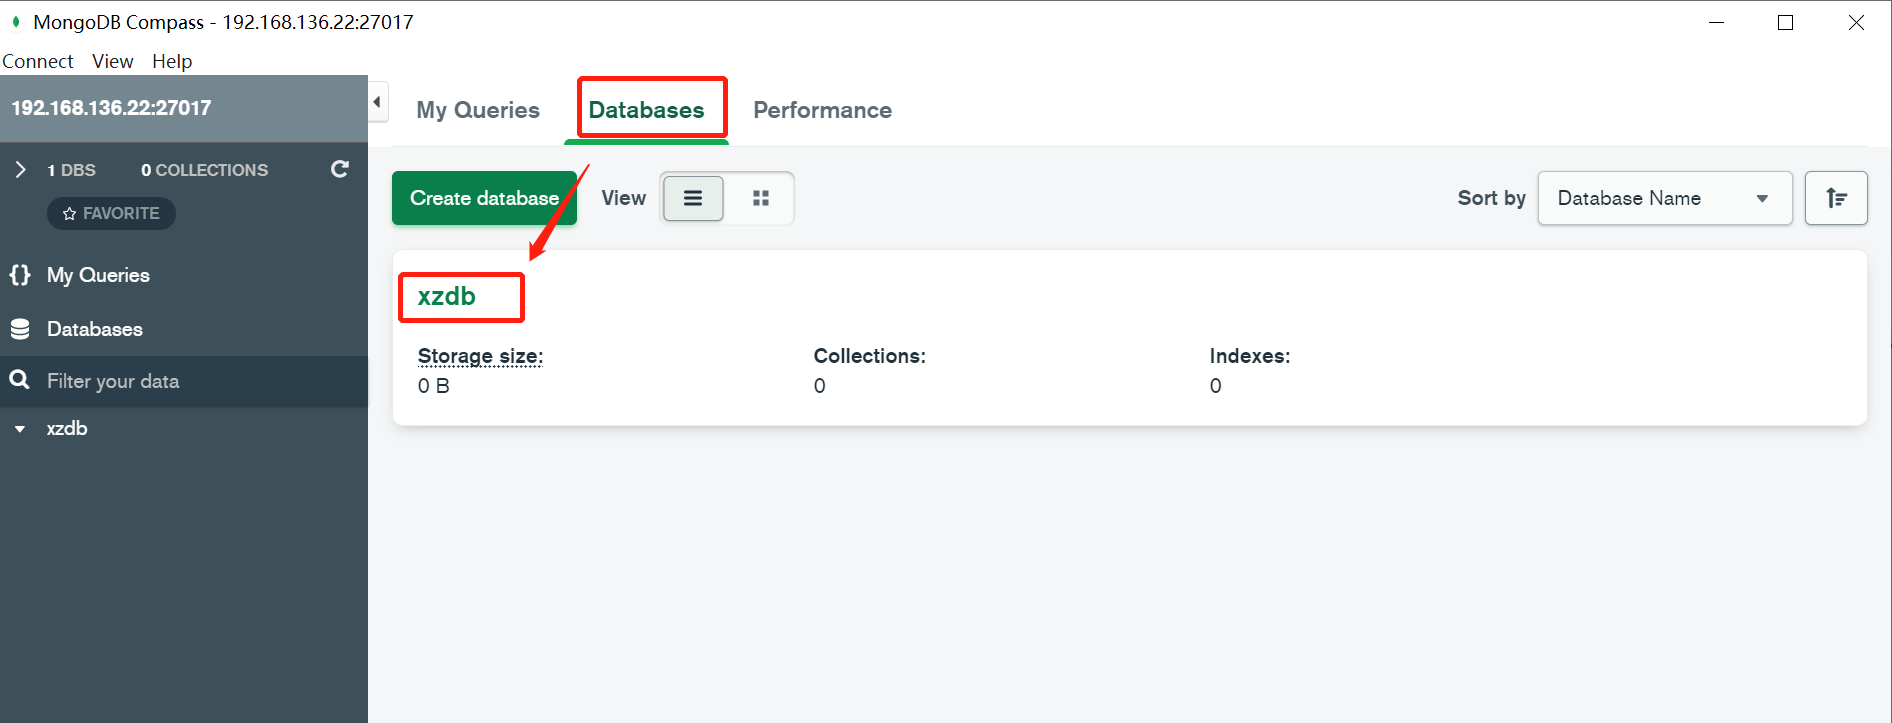Switch to list view of databases
This screenshot has height=723, width=1892.
[x=693, y=198]
